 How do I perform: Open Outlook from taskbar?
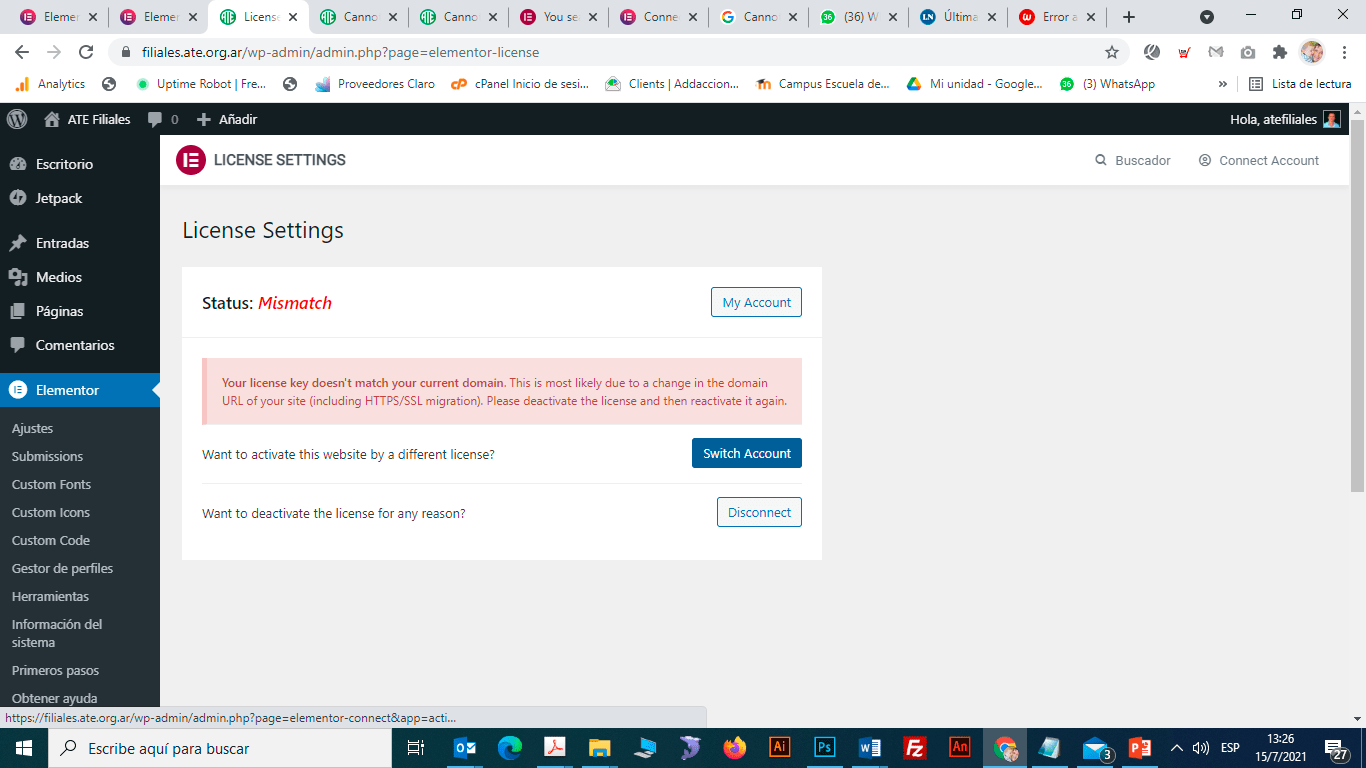click(465, 748)
